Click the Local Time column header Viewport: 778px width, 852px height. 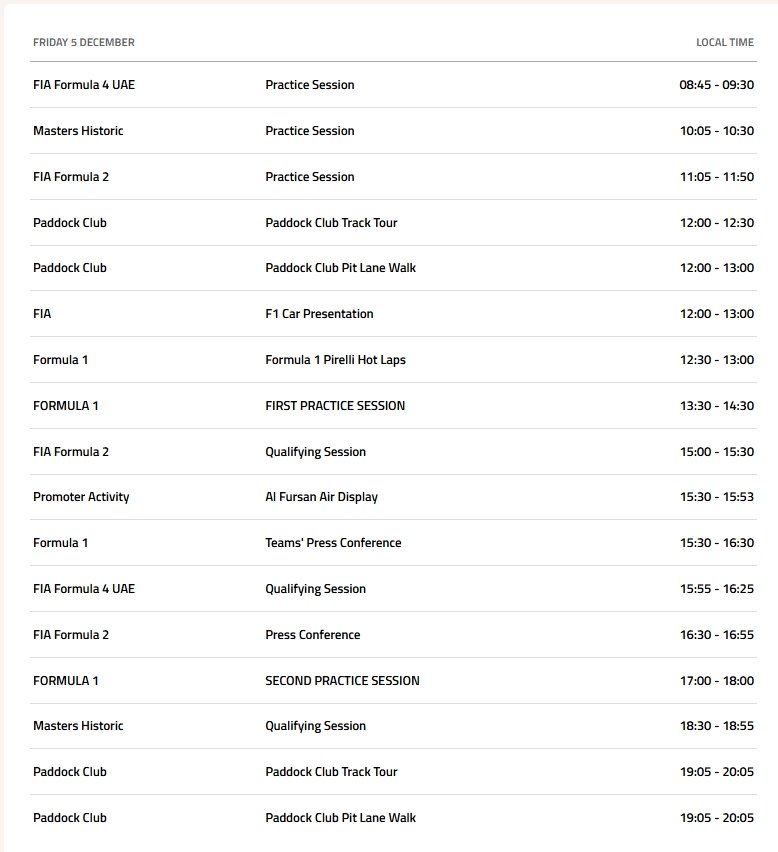click(x=725, y=42)
